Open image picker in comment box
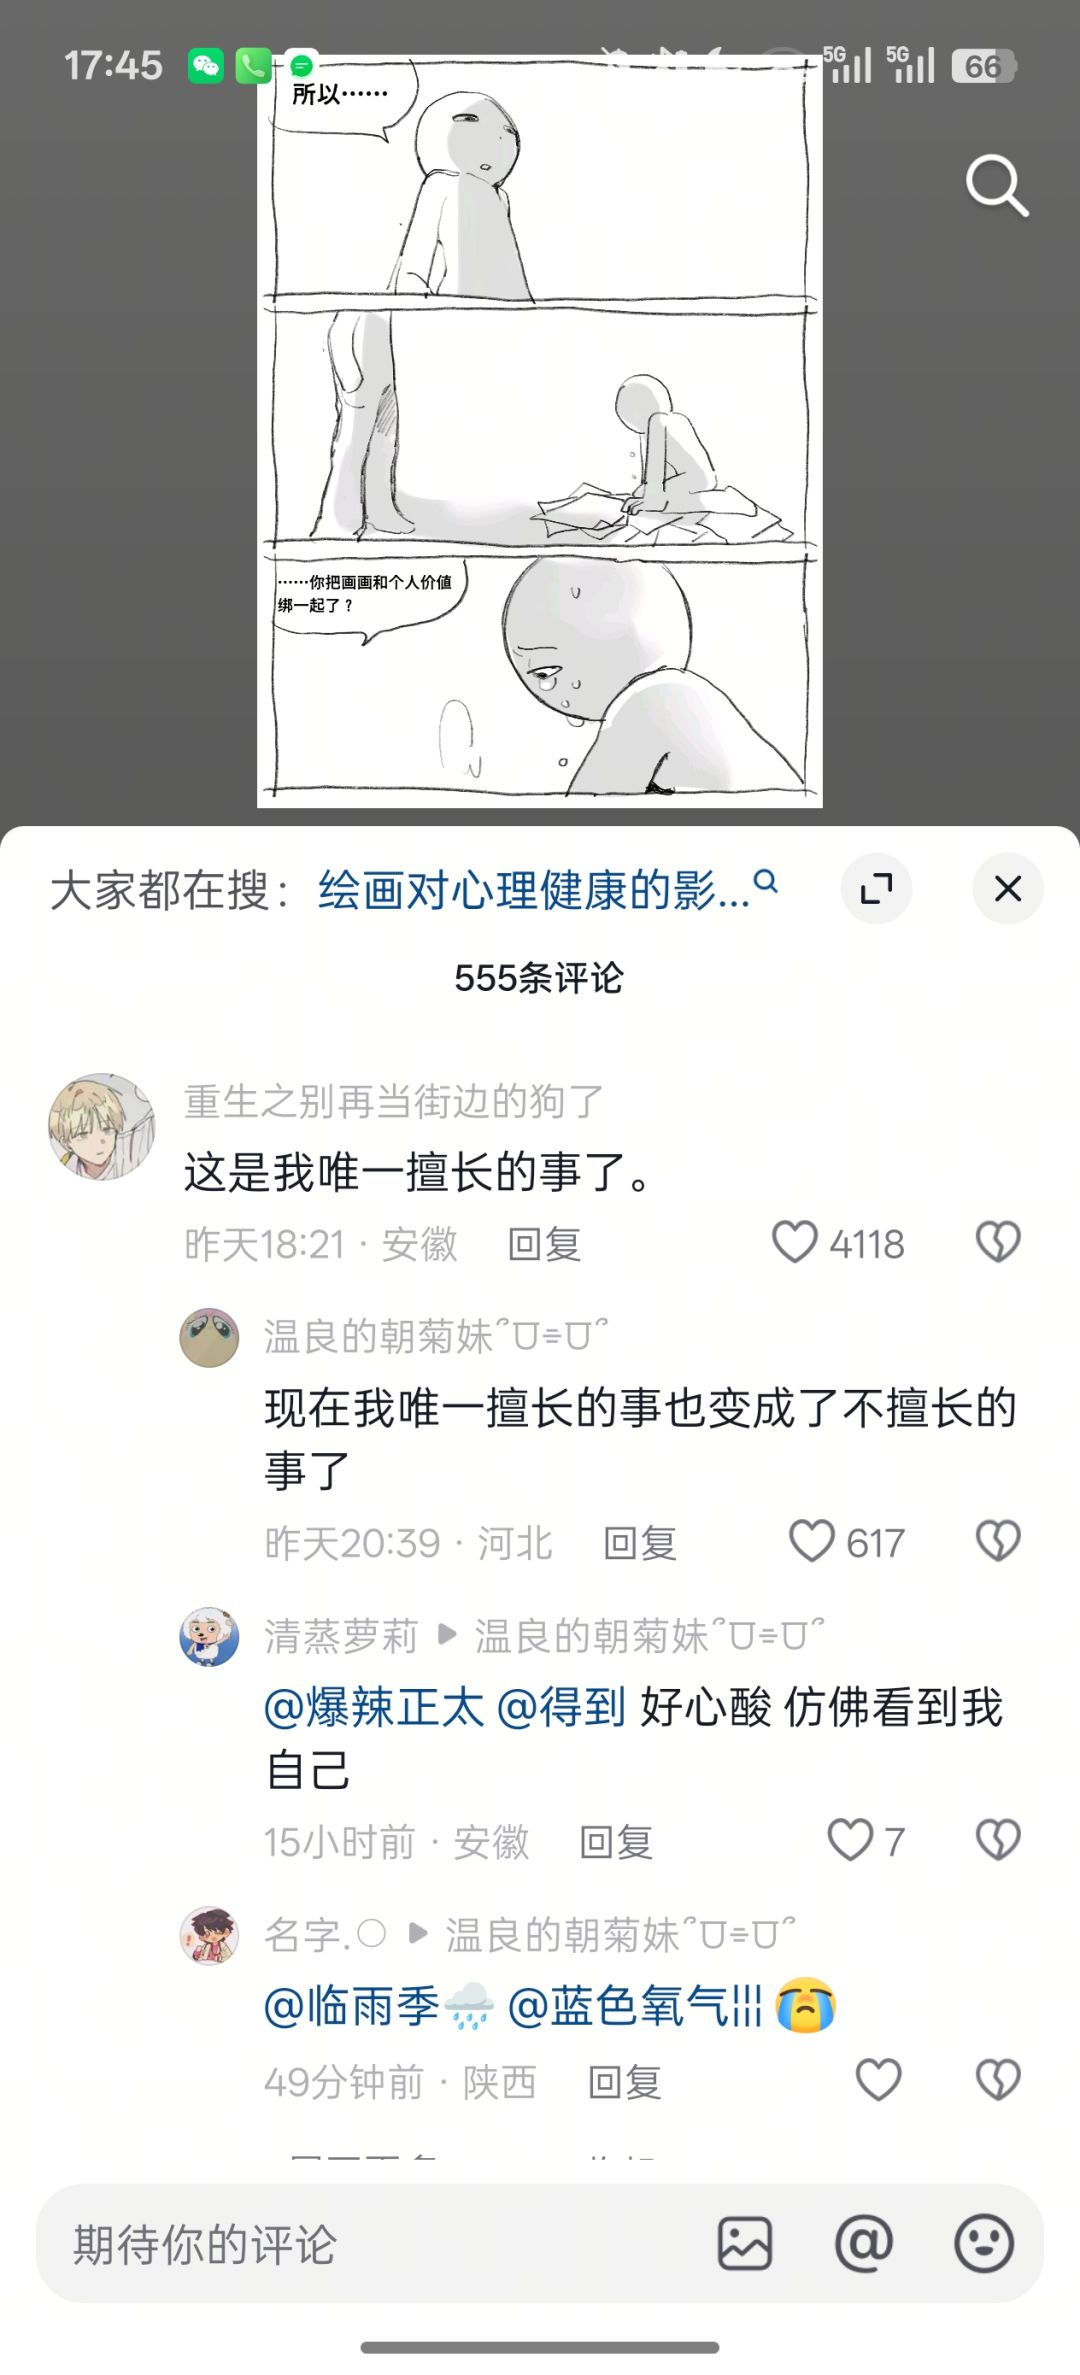The height and width of the screenshot is (2375, 1080). [x=745, y=2243]
